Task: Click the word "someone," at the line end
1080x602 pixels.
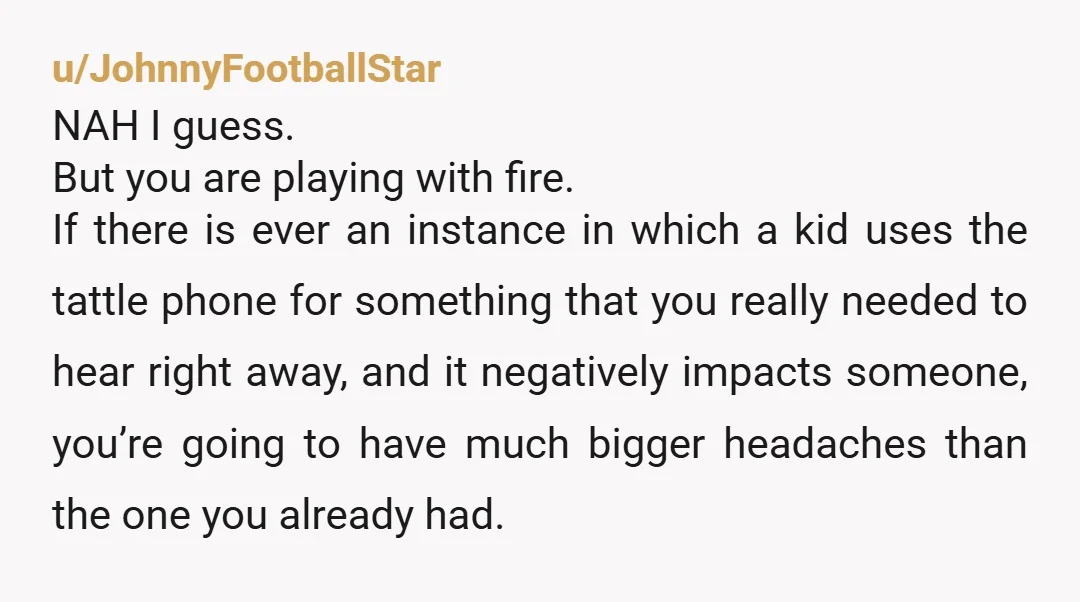Action: [937, 373]
